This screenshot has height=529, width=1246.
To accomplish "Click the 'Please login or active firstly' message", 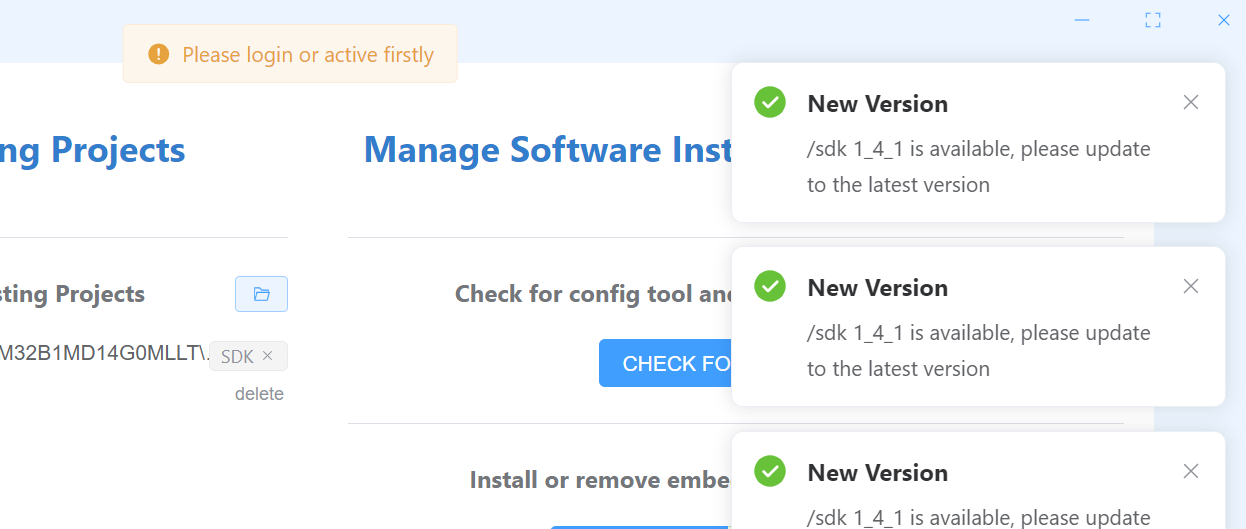I will tap(308, 54).
